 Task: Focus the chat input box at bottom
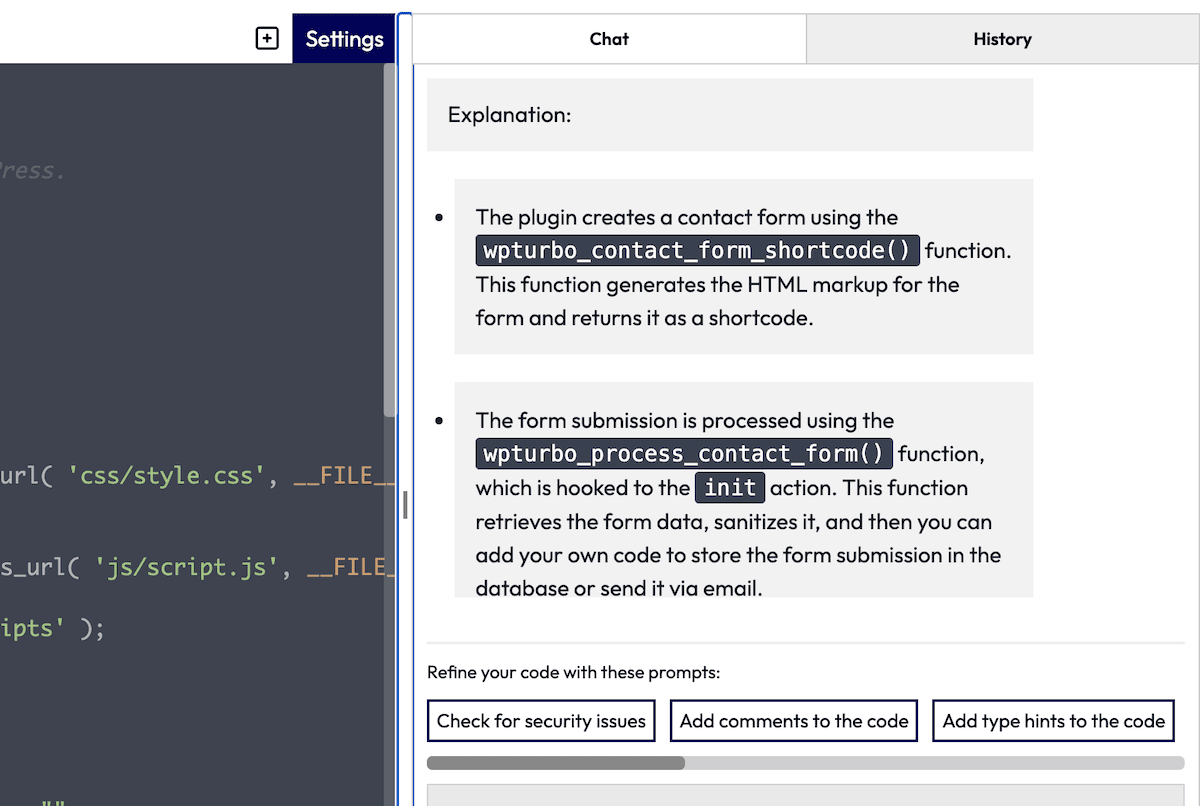point(805,795)
